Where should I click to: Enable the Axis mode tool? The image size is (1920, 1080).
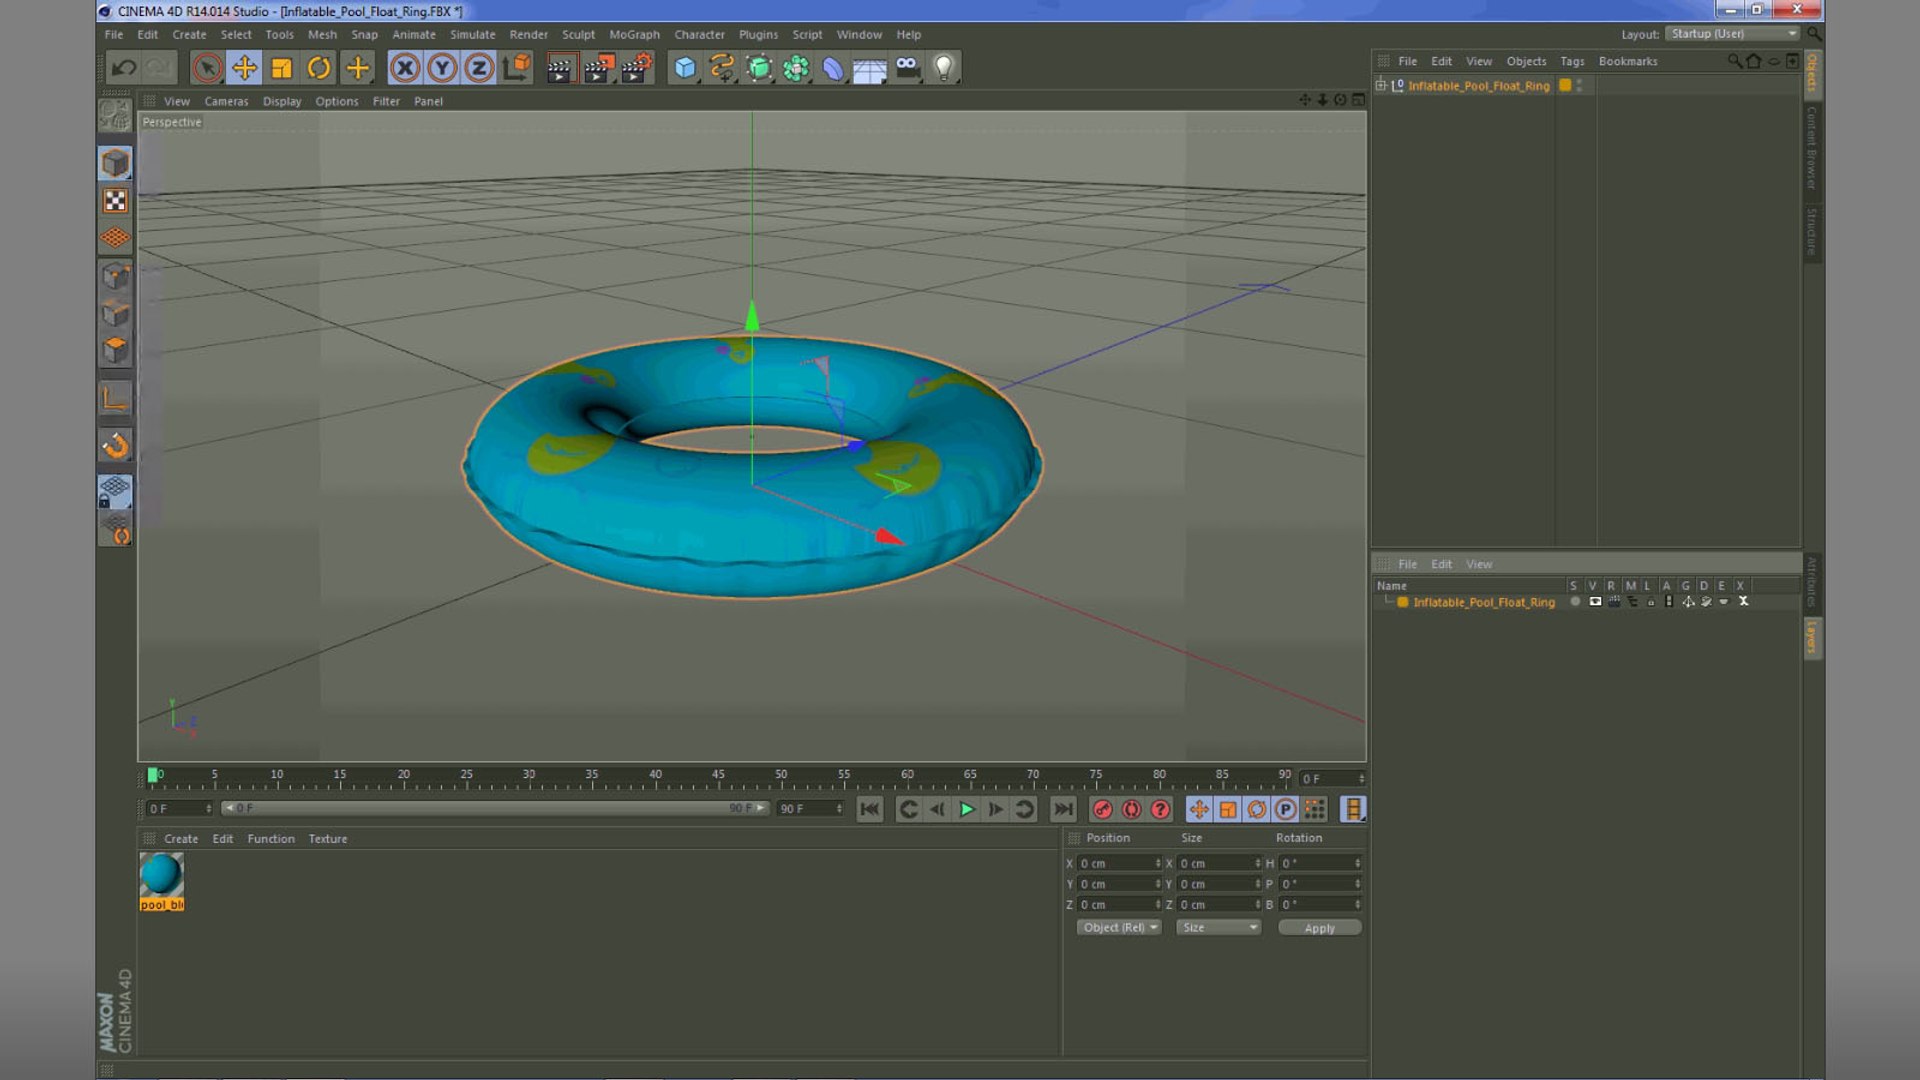click(x=115, y=398)
